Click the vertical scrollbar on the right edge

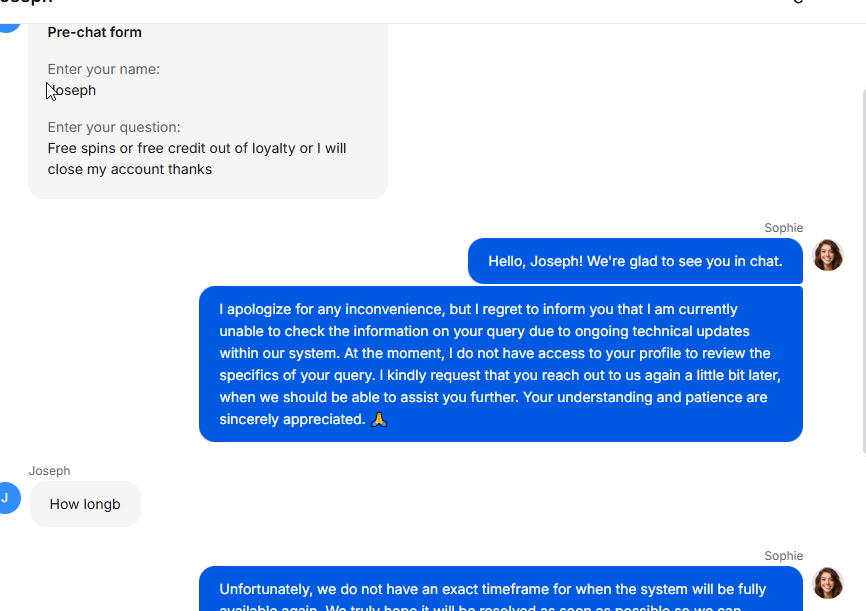point(864,271)
